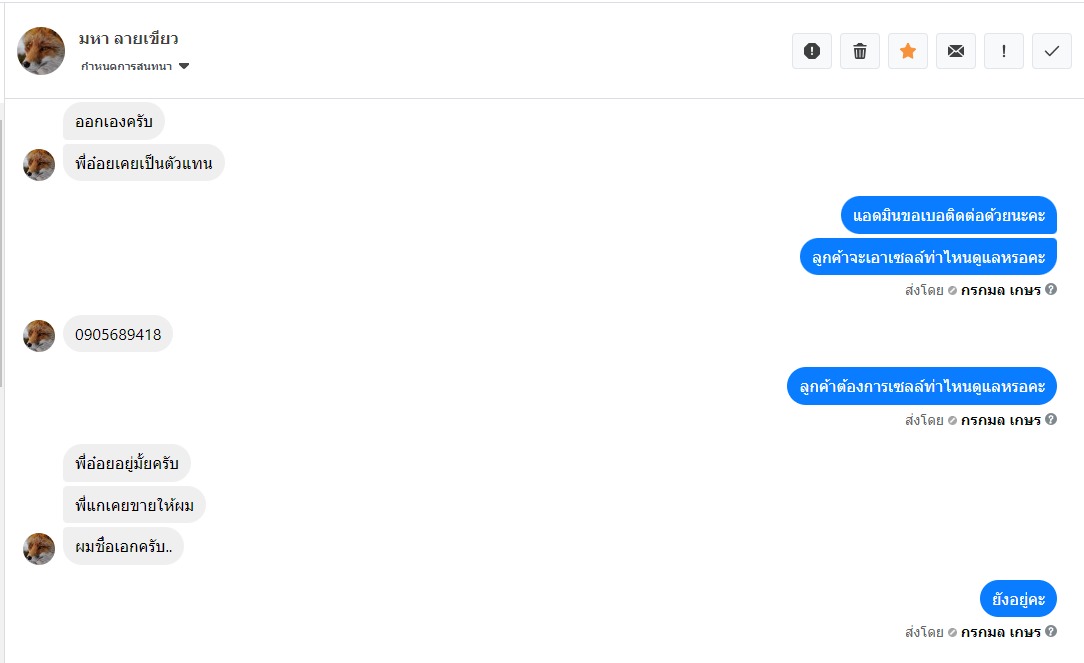This screenshot has height=663, width=1084.
Task: Click avatar beside ผมชื่อเอกครับ.. message
Action: [39, 548]
